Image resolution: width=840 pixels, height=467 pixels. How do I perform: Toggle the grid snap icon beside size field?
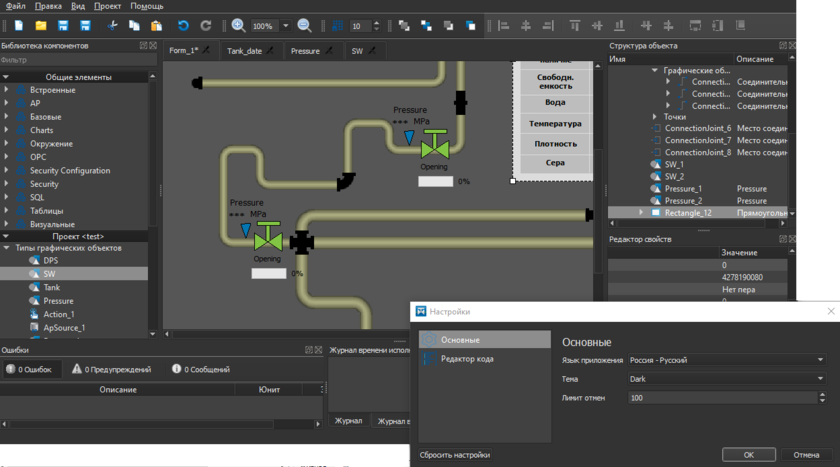pyautogui.click(x=339, y=25)
